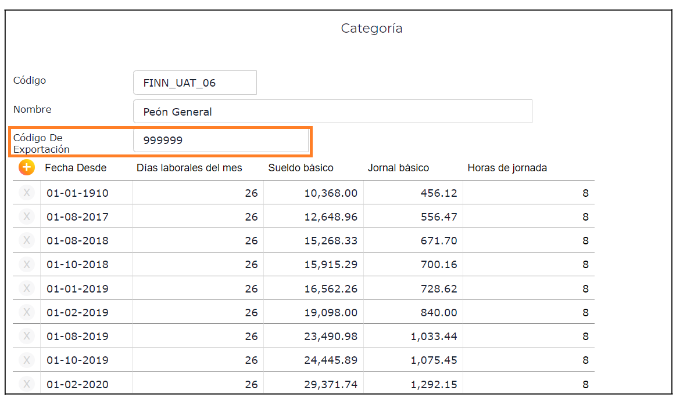Click the Horas de jornada column header
The width and height of the screenshot is (678, 402).
click(x=507, y=168)
